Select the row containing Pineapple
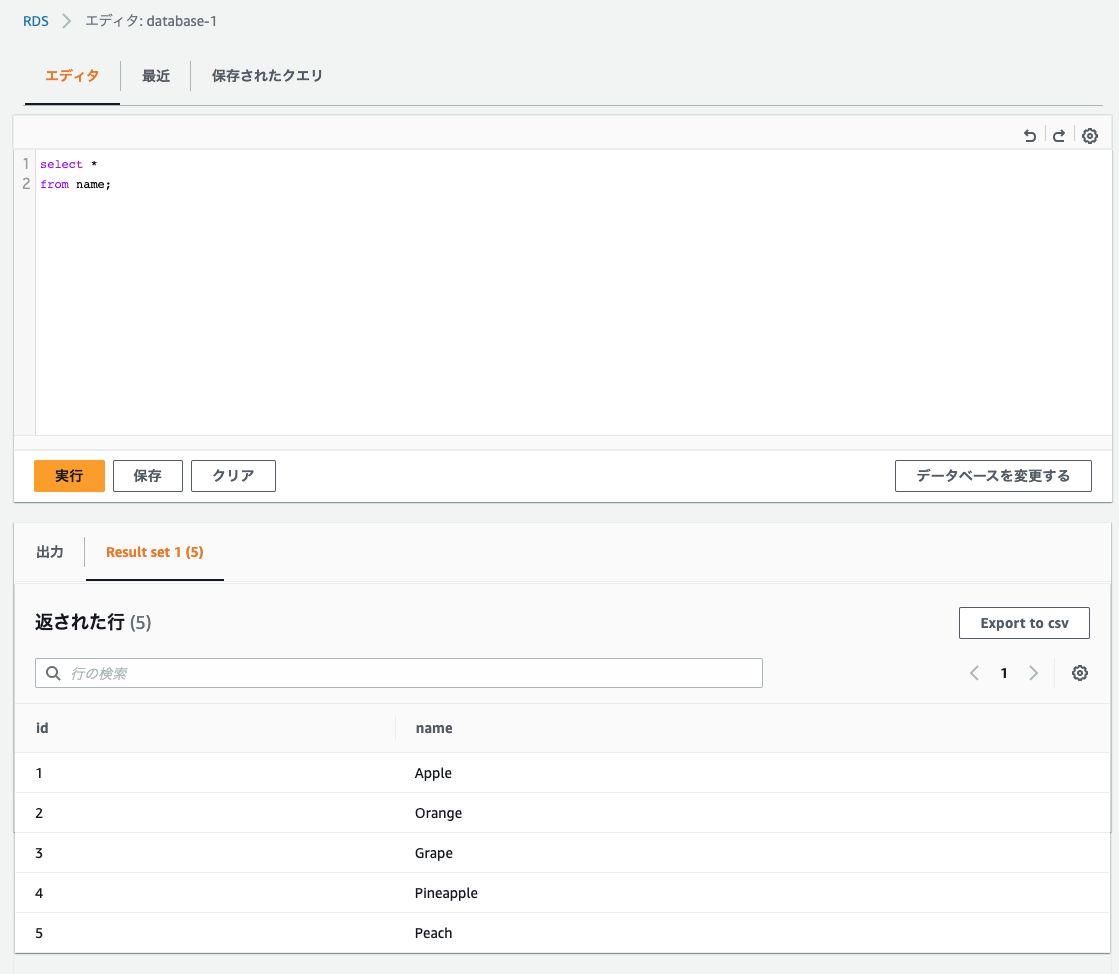This screenshot has height=974, width=1119. [x=446, y=893]
